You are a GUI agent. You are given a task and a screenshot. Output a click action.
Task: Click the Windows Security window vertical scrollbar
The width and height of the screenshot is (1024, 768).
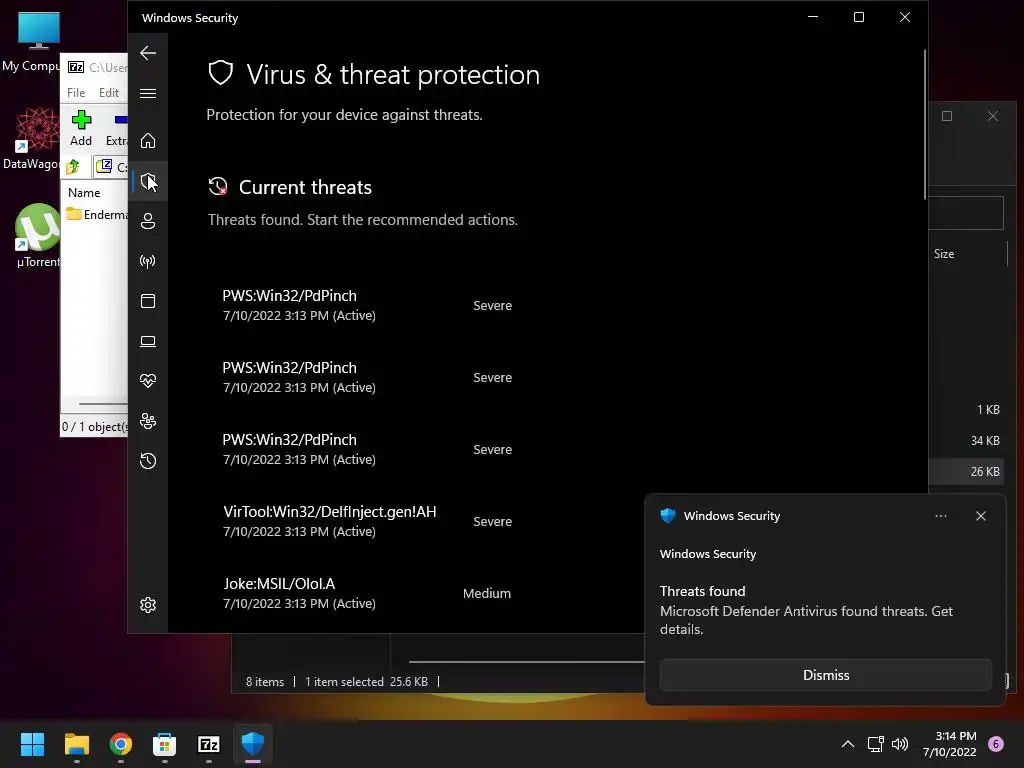coord(925,124)
